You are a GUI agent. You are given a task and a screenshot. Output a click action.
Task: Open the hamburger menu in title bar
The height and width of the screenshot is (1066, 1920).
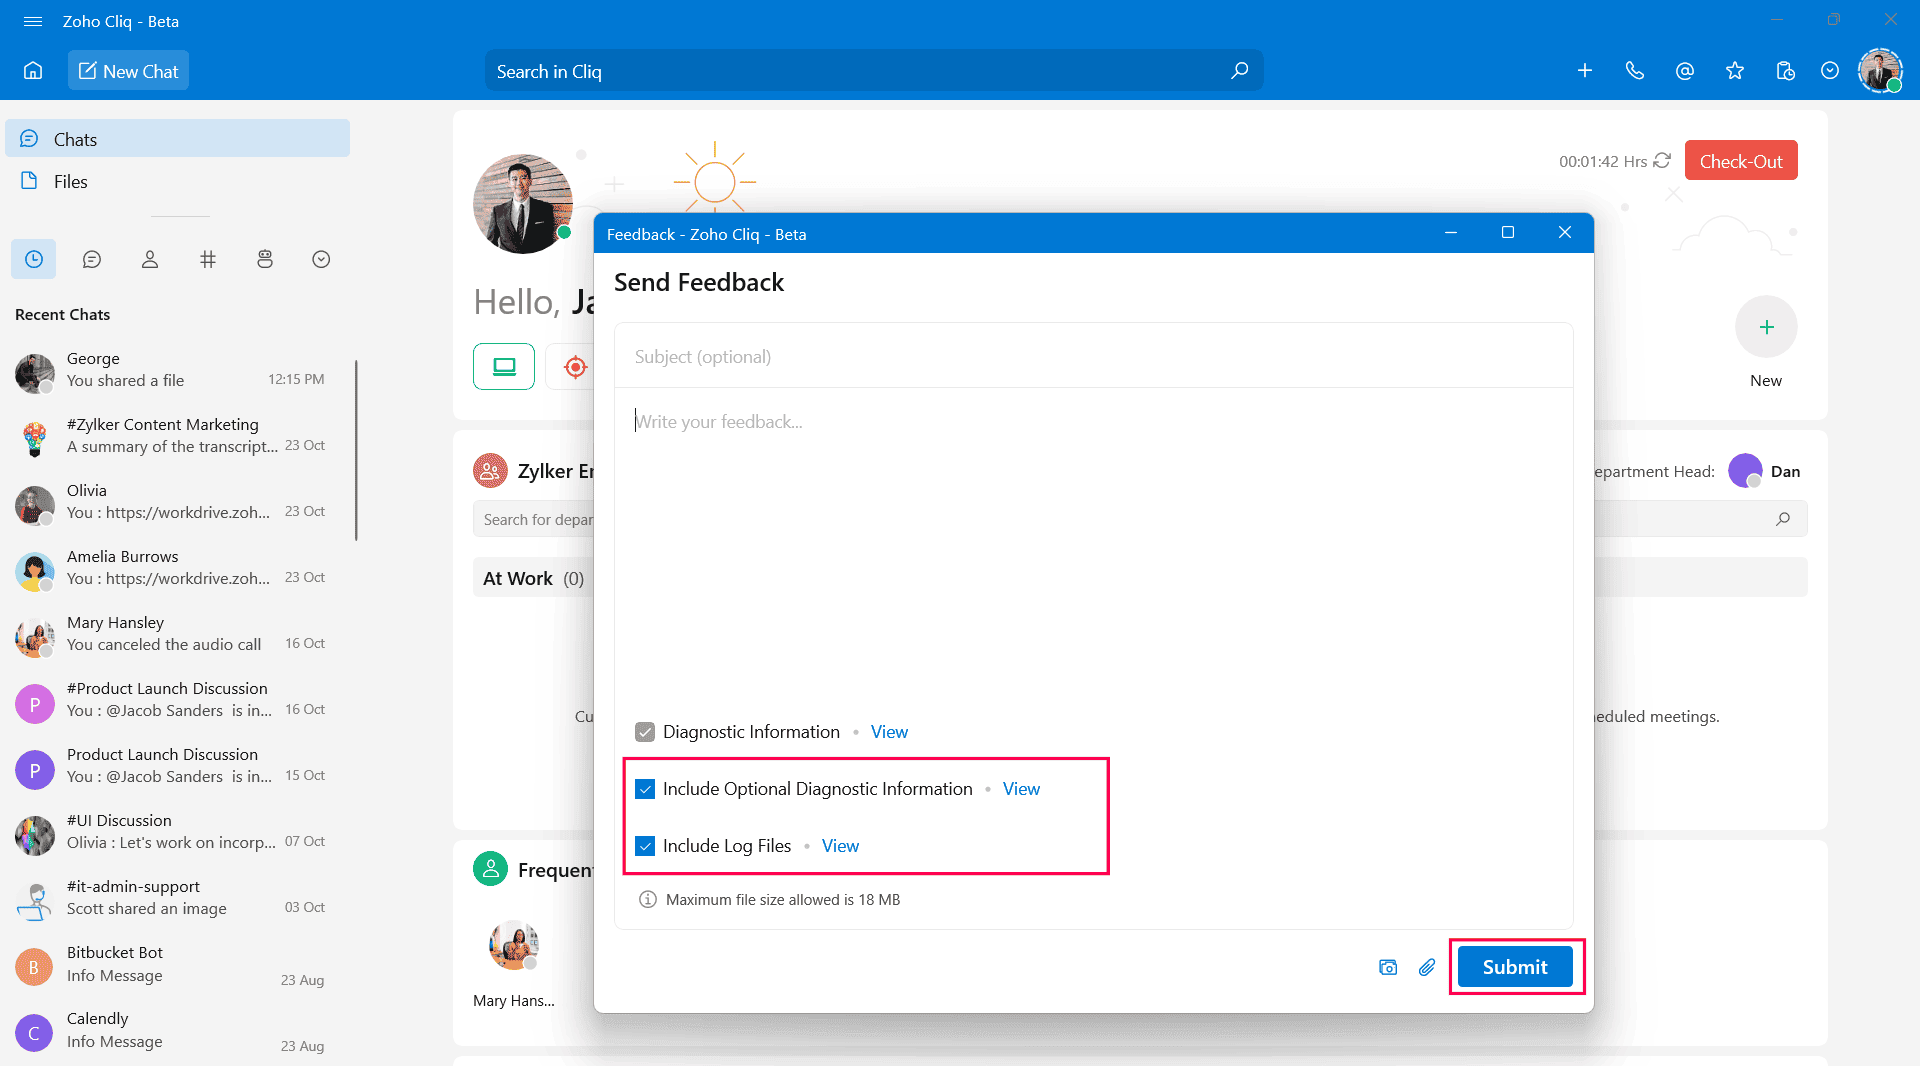click(33, 21)
